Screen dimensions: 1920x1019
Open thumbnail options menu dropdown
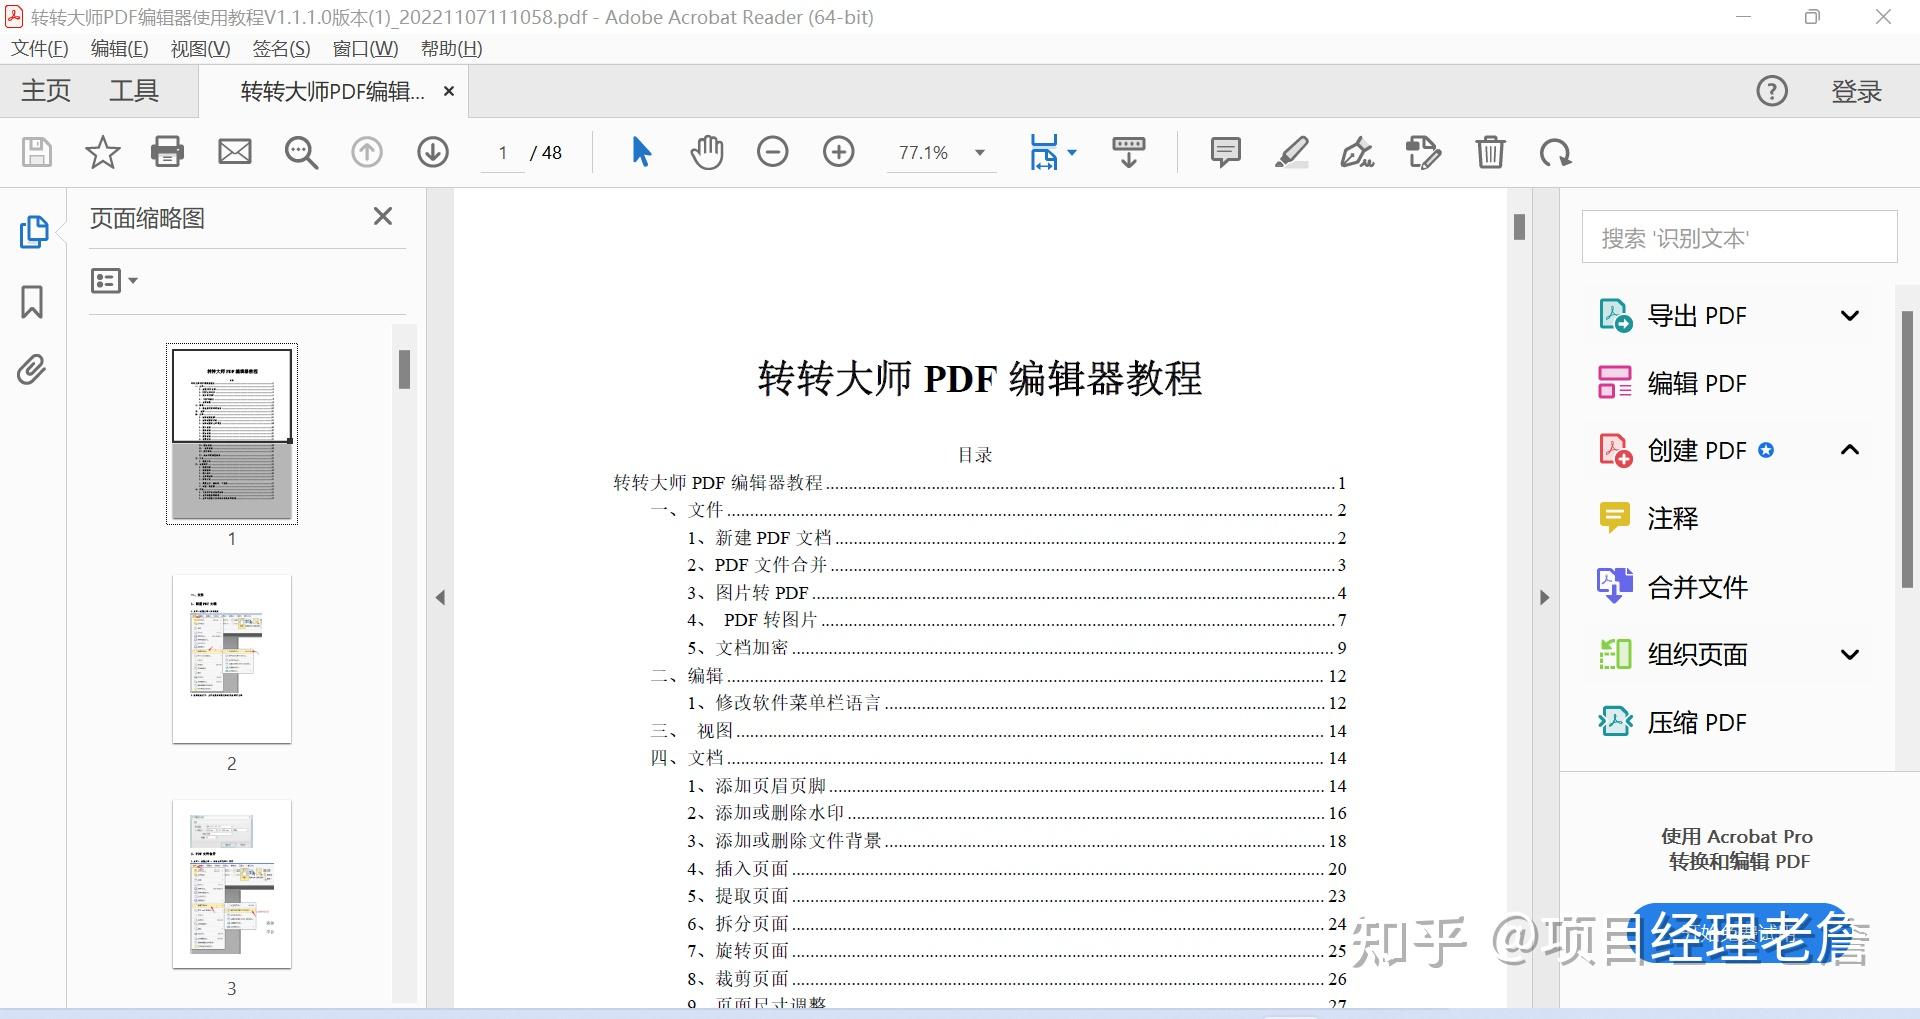114,280
